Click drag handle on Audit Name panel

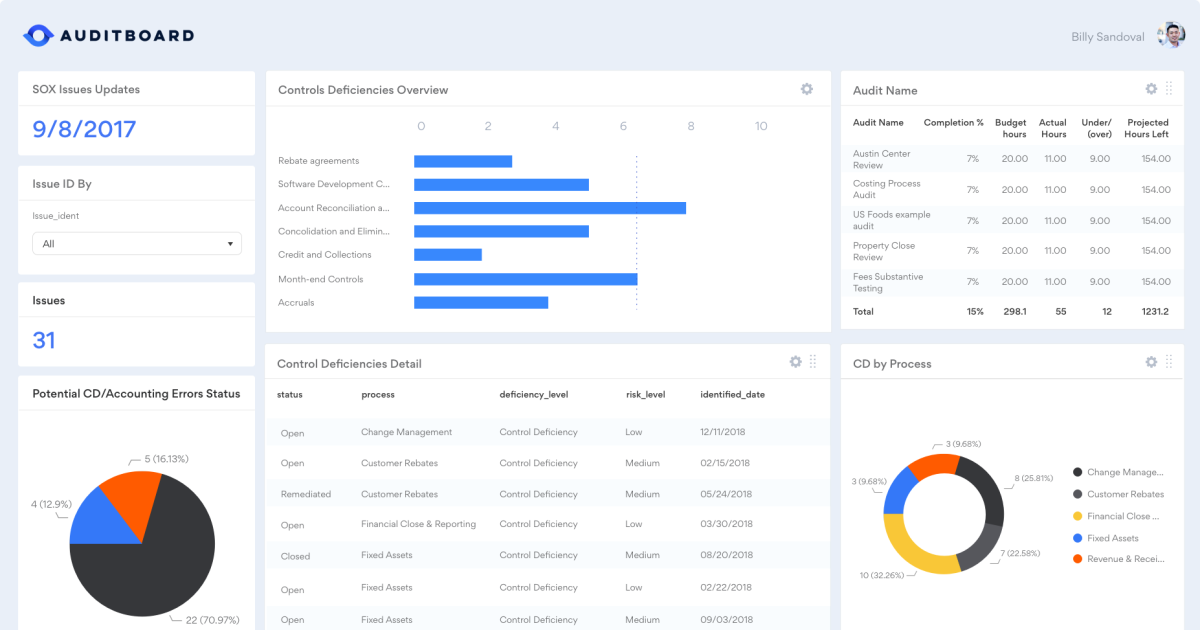point(1169,89)
